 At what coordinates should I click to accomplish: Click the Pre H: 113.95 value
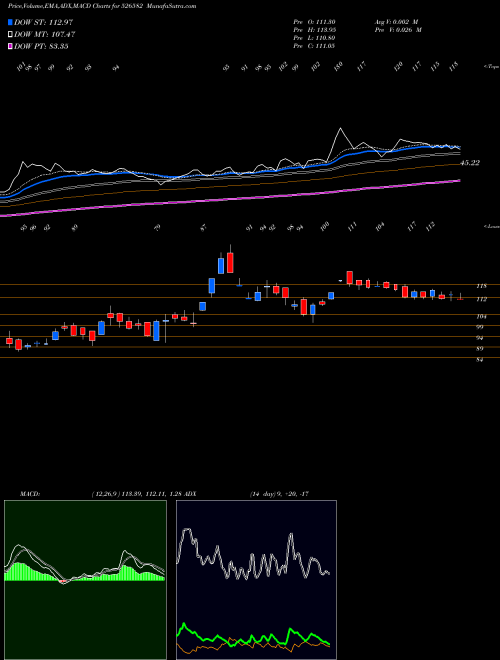click(314, 30)
